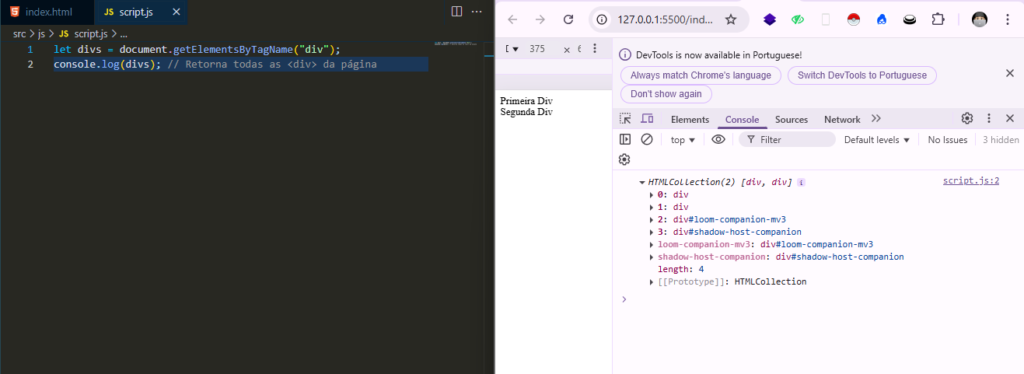Image resolution: width=1024 pixels, height=374 pixels.
Task: Clear the console with the clear icon
Action: click(x=647, y=139)
